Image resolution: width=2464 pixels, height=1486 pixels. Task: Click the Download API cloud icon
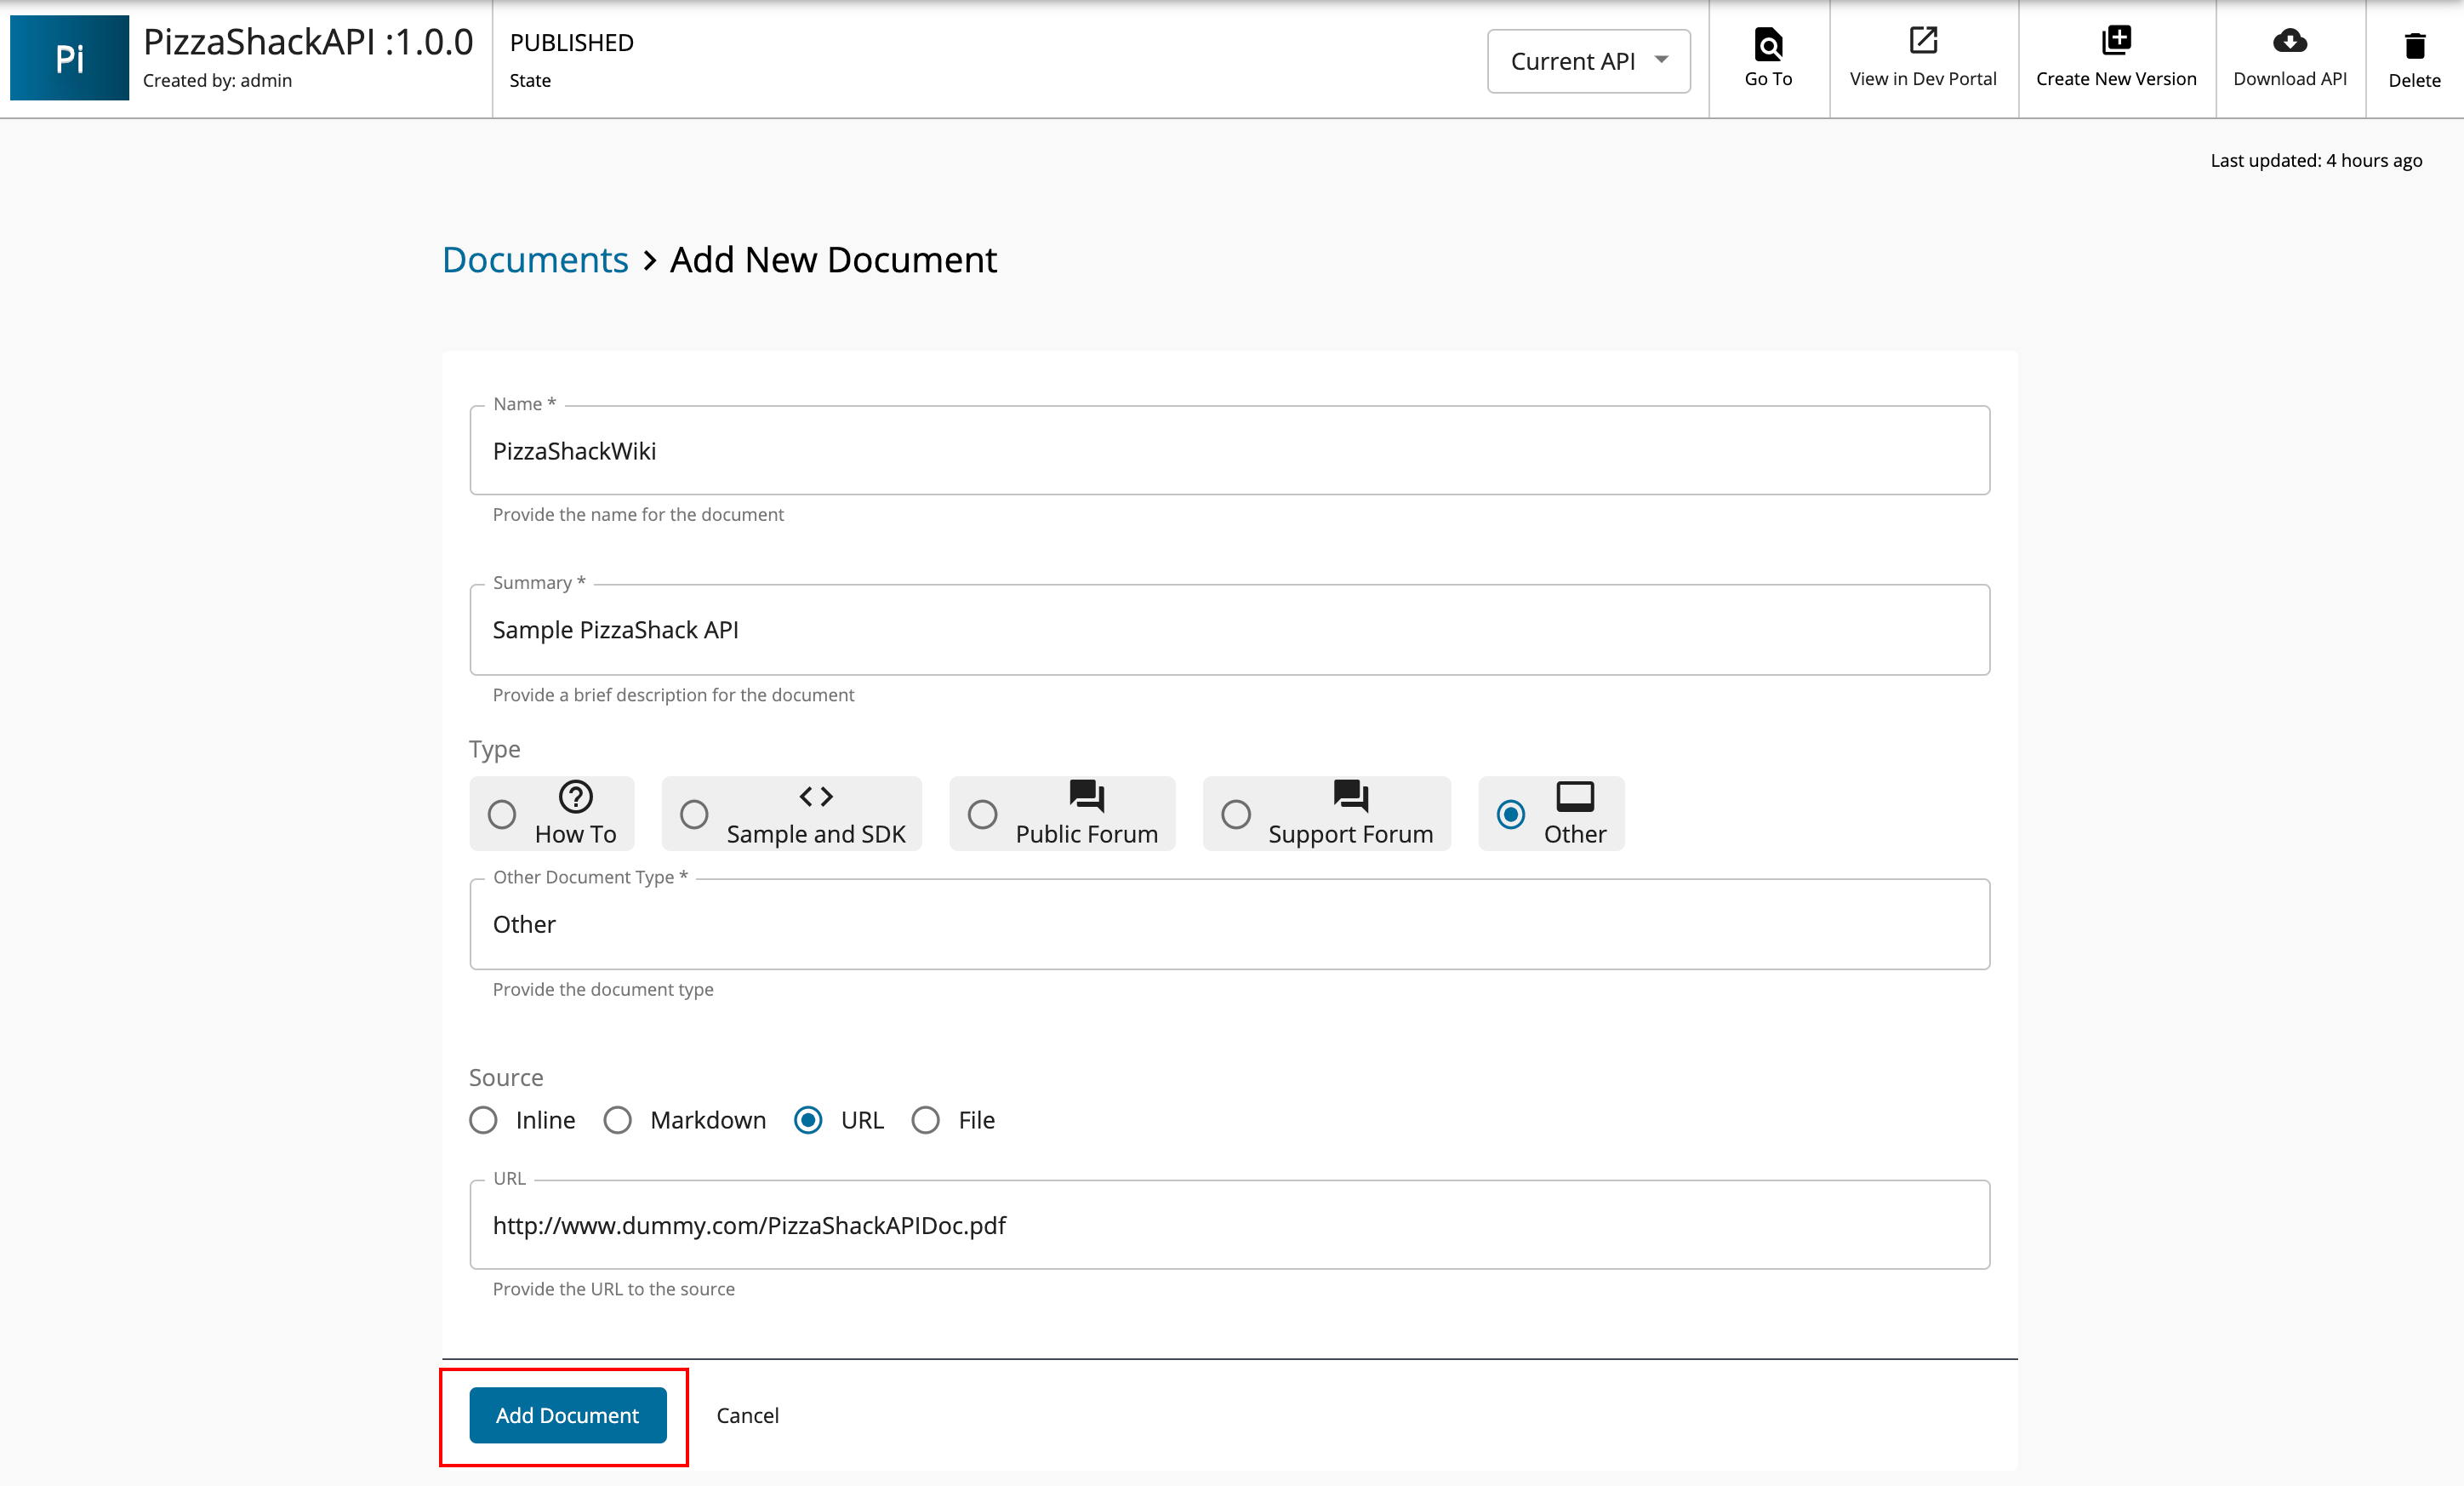[x=2289, y=41]
